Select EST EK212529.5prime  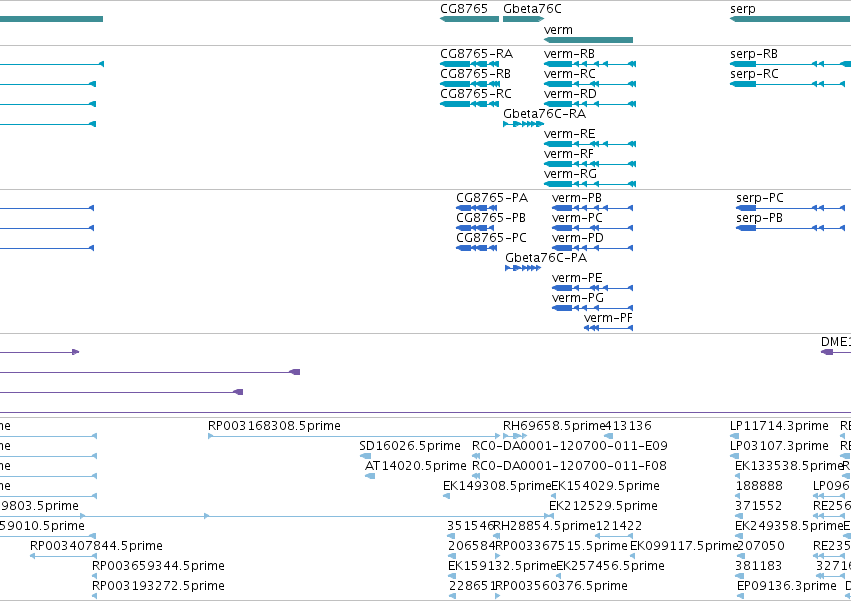[551, 516]
